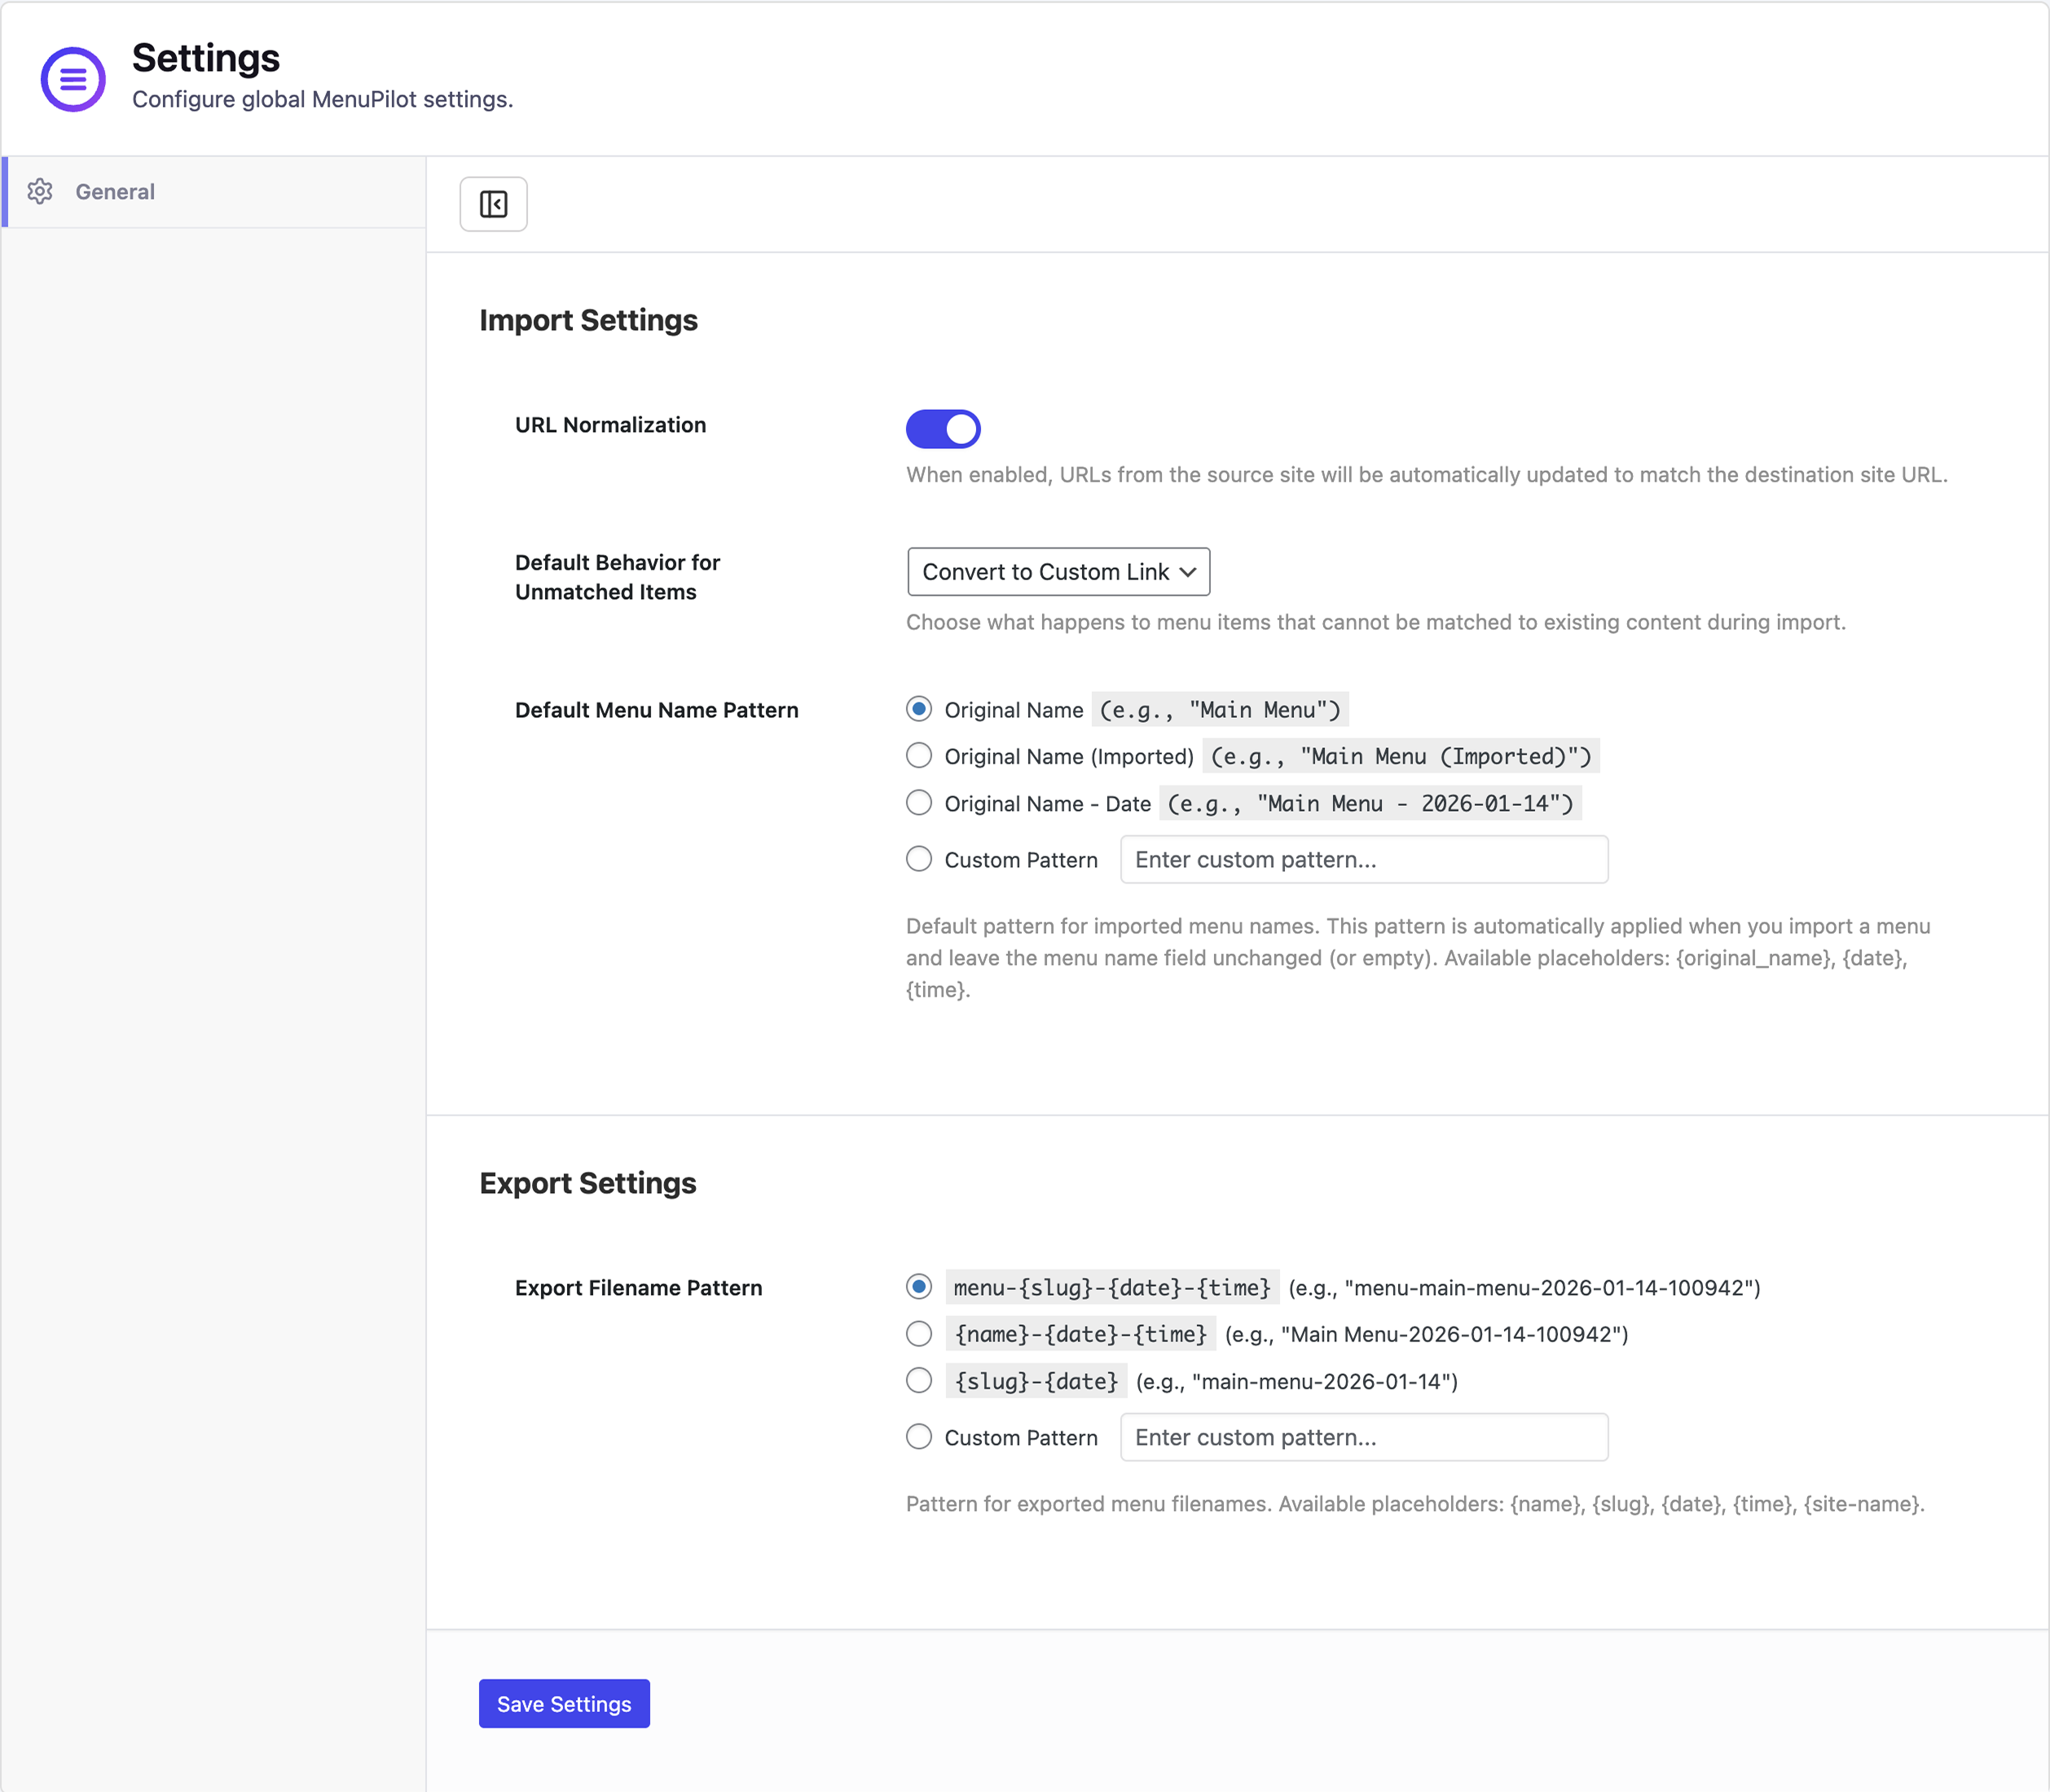The image size is (2050, 1792).
Task: Switch to the General settings section
Action: tap(115, 191)
